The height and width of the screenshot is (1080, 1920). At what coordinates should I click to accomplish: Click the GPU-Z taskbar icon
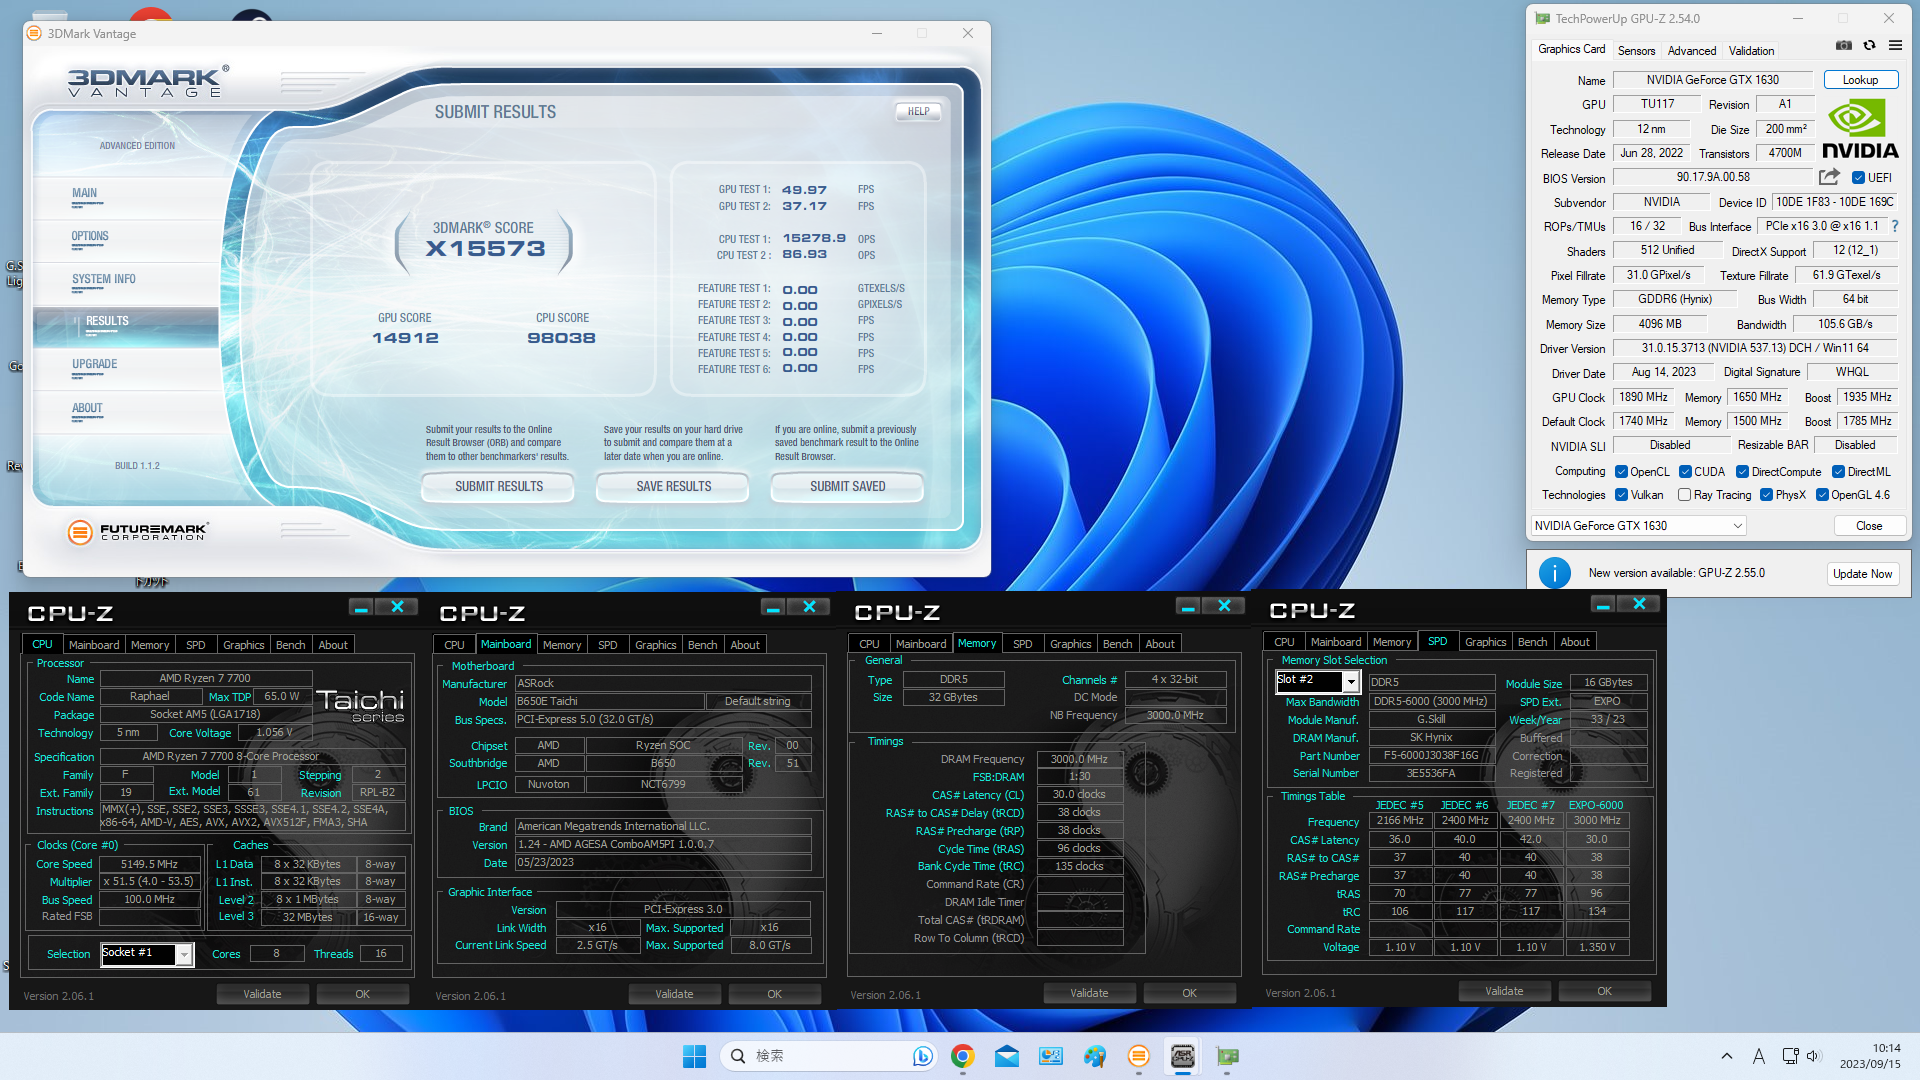(1227, 1056)
